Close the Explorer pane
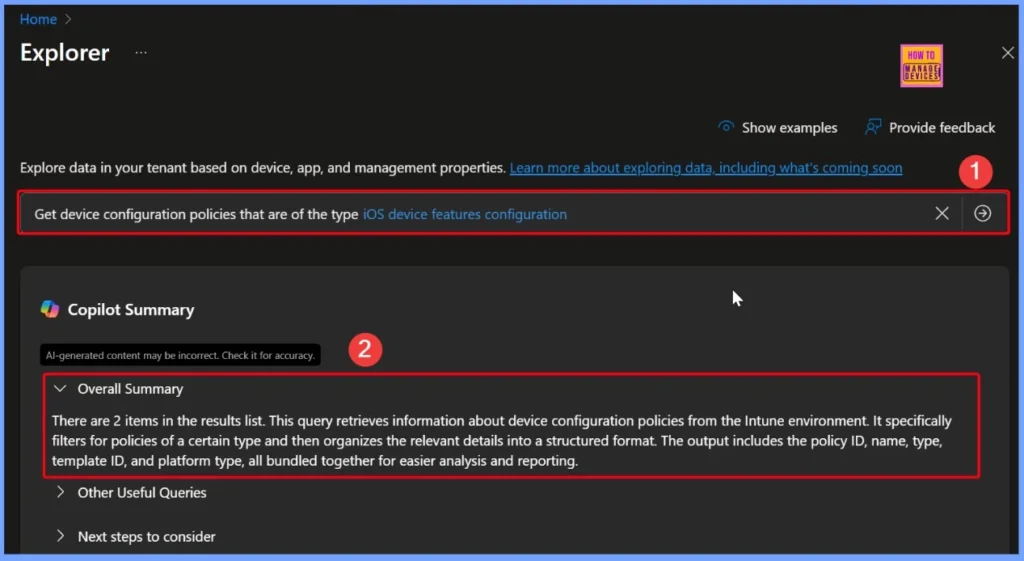The width and height of the screenshot is (1024, 561). [x=1008, y=53]
